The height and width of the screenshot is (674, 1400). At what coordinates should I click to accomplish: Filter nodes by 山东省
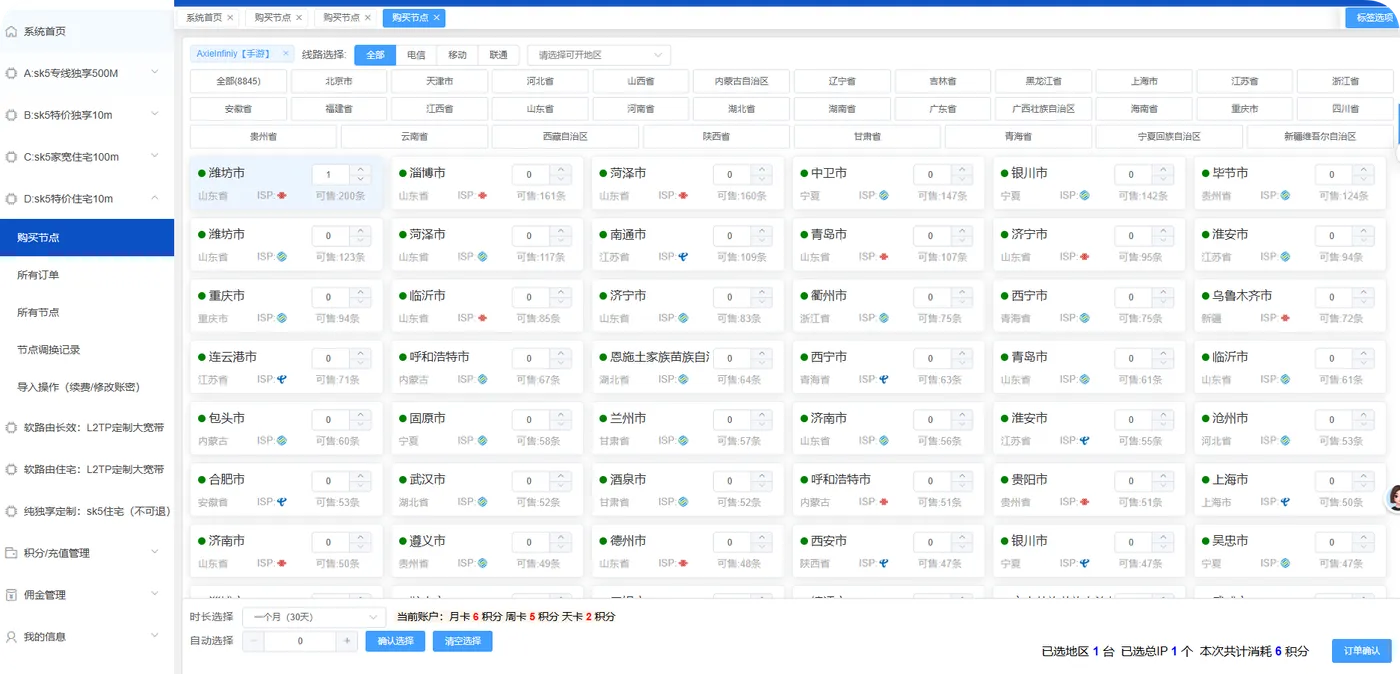(x=540, y=108)
